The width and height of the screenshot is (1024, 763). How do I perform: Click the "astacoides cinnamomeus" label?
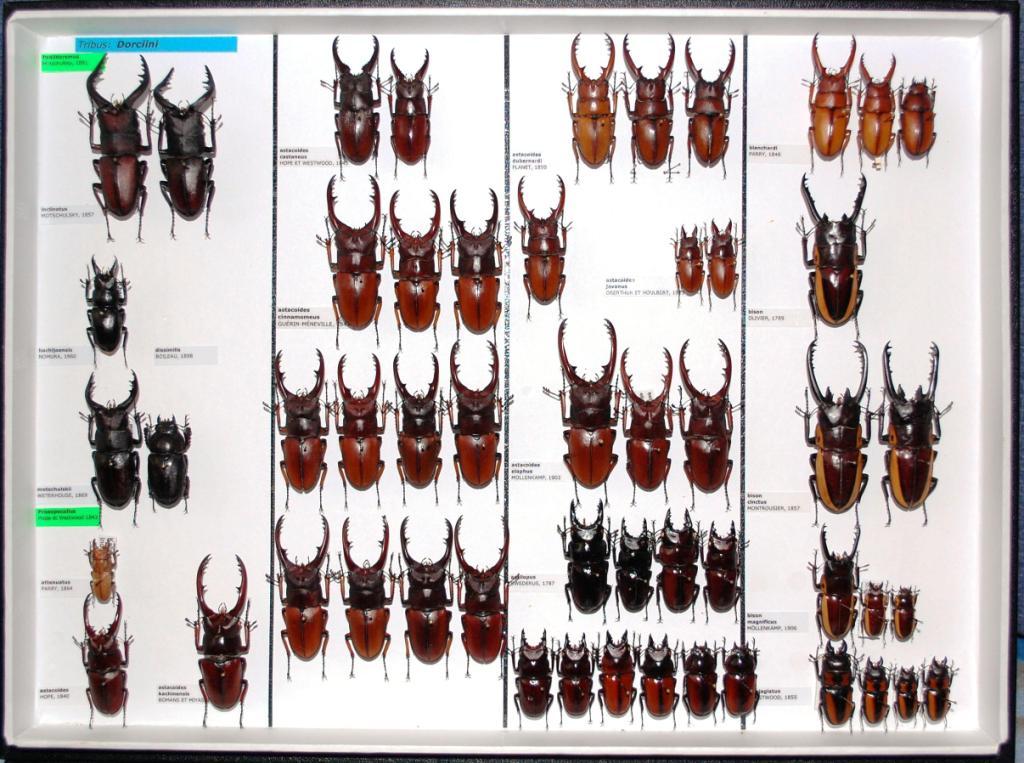point(308,317)
